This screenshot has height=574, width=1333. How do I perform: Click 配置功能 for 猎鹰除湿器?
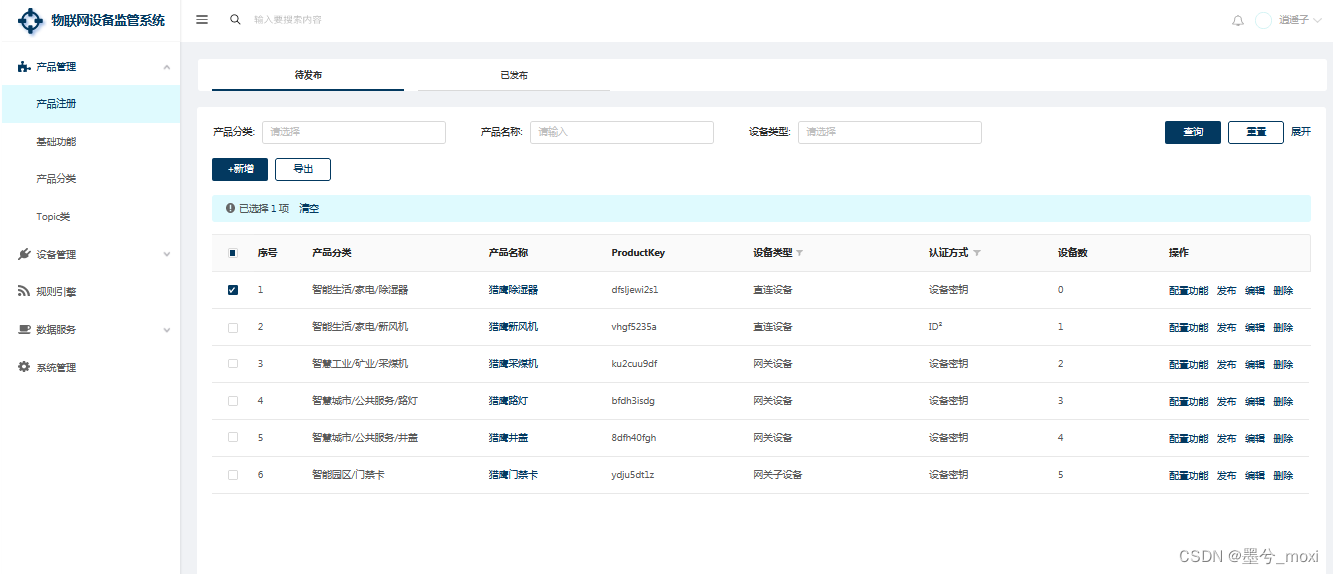(x=1188, y=290)
